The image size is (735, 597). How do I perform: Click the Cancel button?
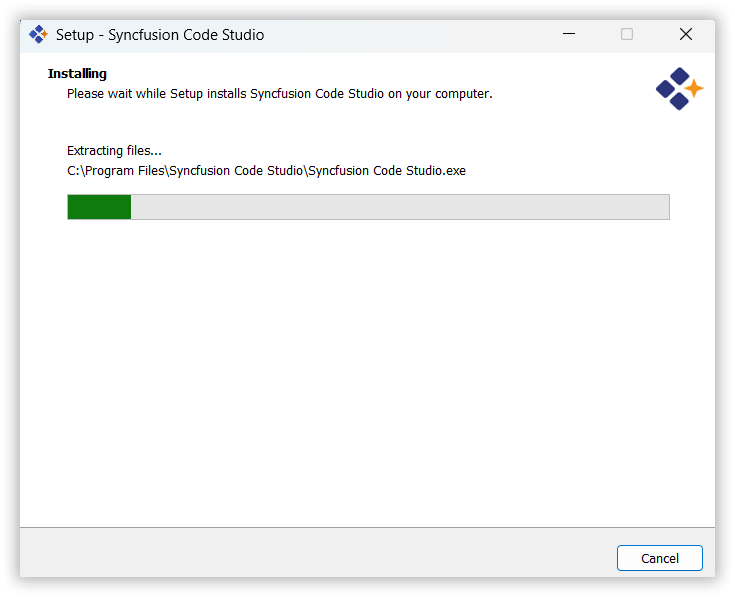coord(660,558)
